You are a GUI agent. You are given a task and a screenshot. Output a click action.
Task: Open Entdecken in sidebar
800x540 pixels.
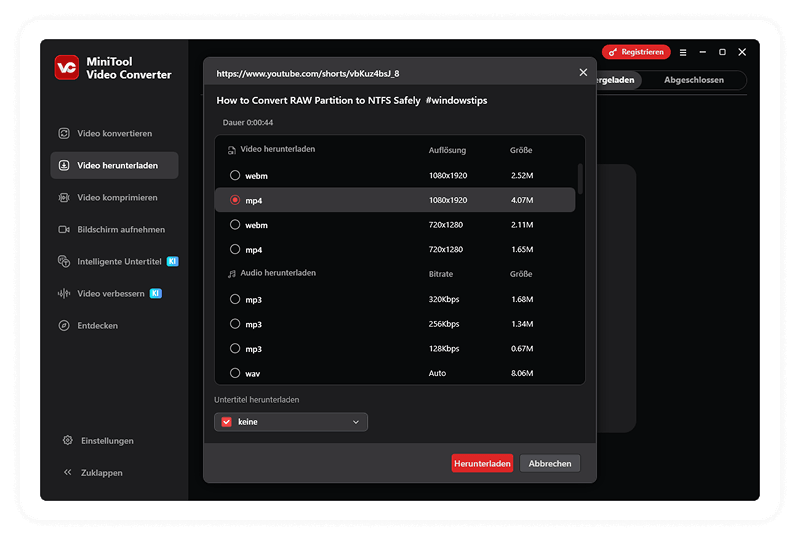114,326
